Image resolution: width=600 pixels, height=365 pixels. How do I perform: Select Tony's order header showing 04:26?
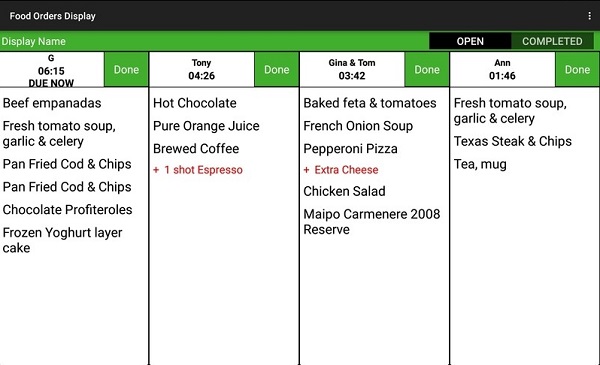tap(202, 70)
